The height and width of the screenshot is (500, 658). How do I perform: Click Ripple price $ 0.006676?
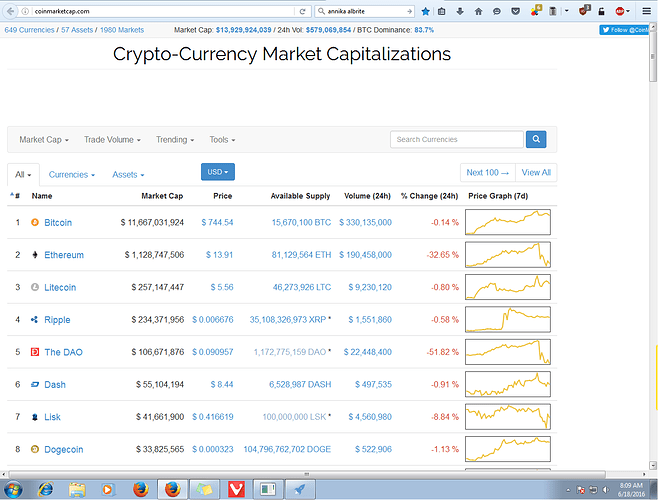213,319
